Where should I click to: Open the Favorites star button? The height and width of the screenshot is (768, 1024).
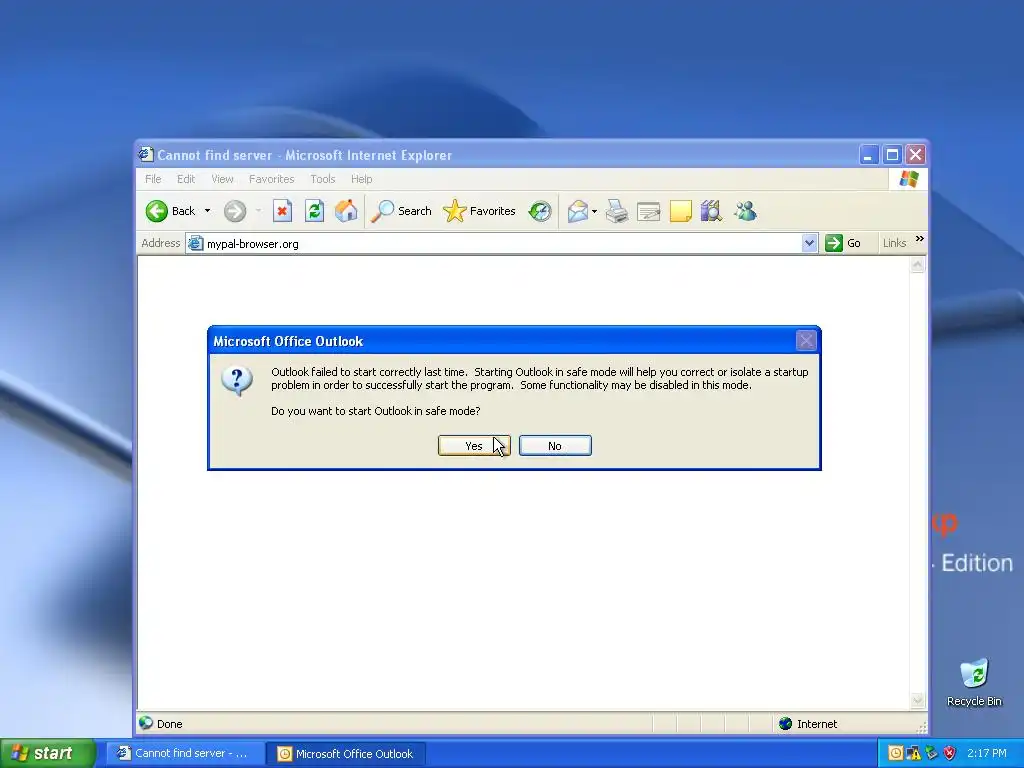[479, 211]
